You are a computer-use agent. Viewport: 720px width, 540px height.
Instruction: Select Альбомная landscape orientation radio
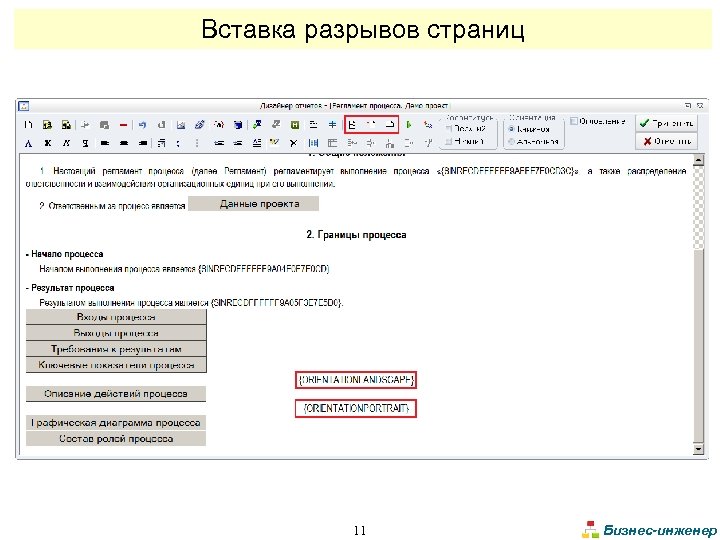tap(511, 141)
